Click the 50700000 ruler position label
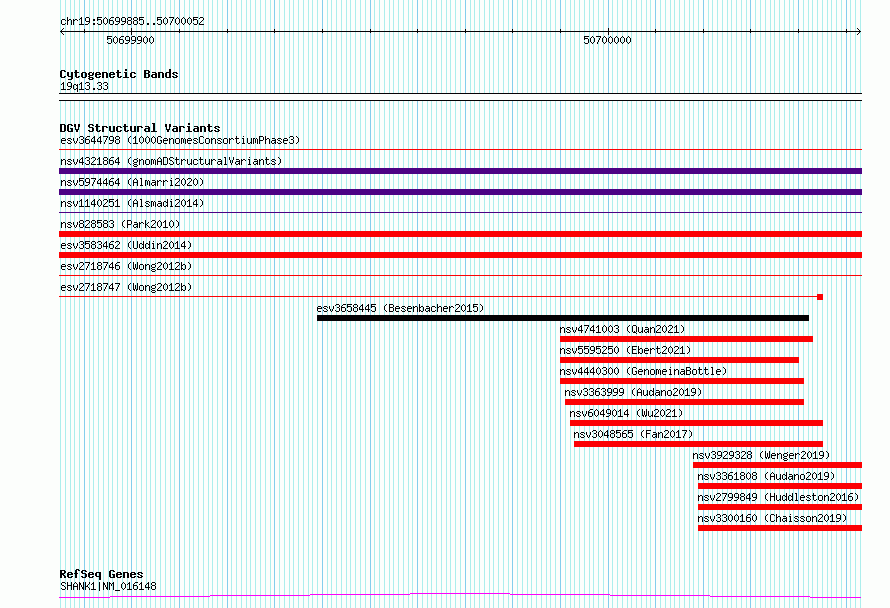 [607, 40]
